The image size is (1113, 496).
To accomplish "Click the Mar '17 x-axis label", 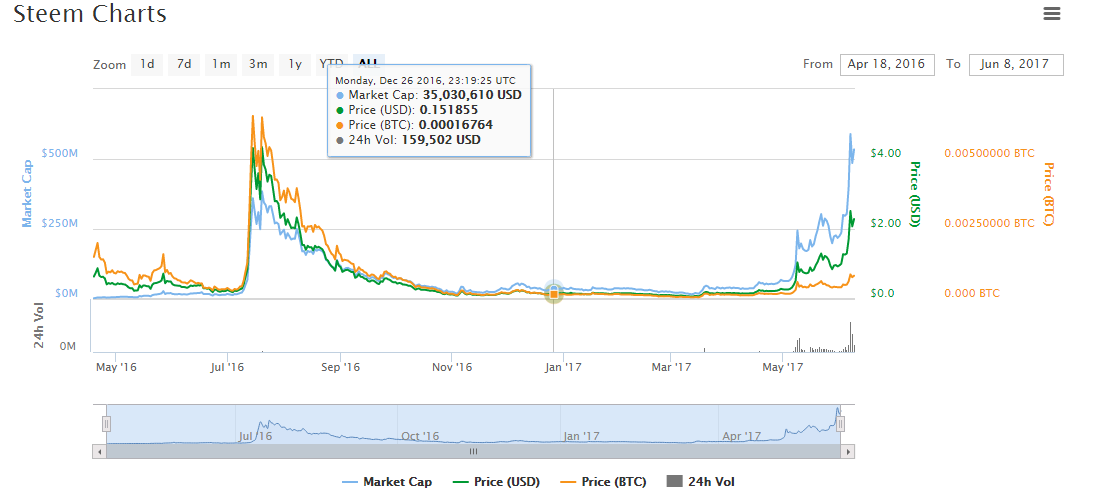I will pos(671,367).
